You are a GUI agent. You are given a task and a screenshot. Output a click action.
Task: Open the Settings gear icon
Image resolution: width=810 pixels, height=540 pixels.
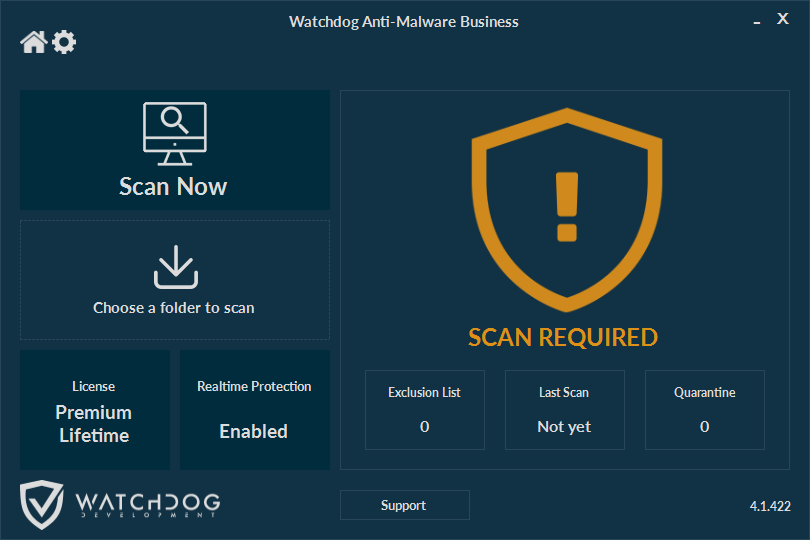pyautogui.click(x=64, y=42)
